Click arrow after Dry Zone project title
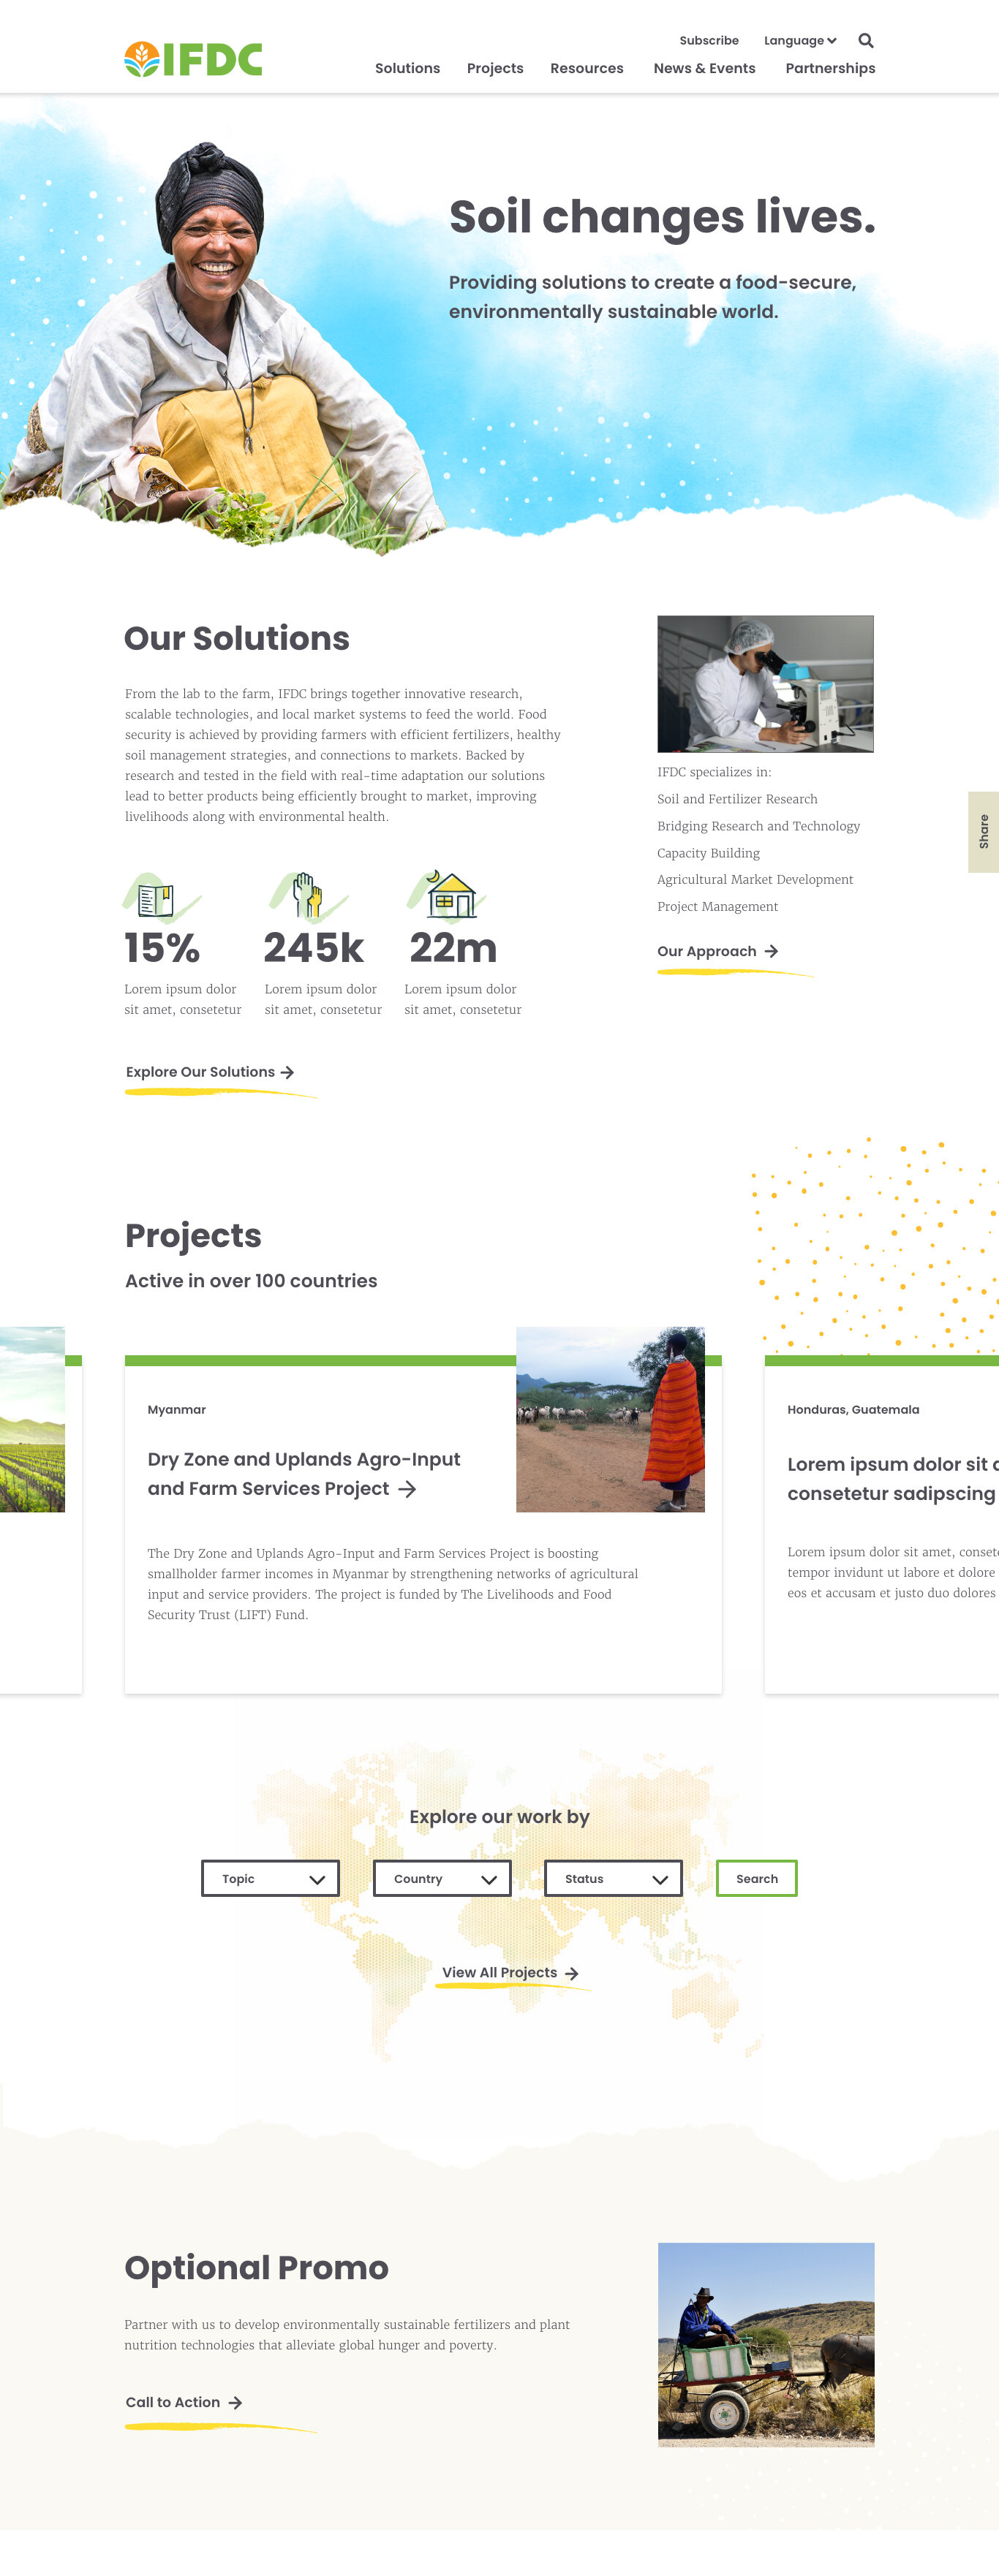Viewport: 999px width, 2576px height. click(x=407, y=1489)
